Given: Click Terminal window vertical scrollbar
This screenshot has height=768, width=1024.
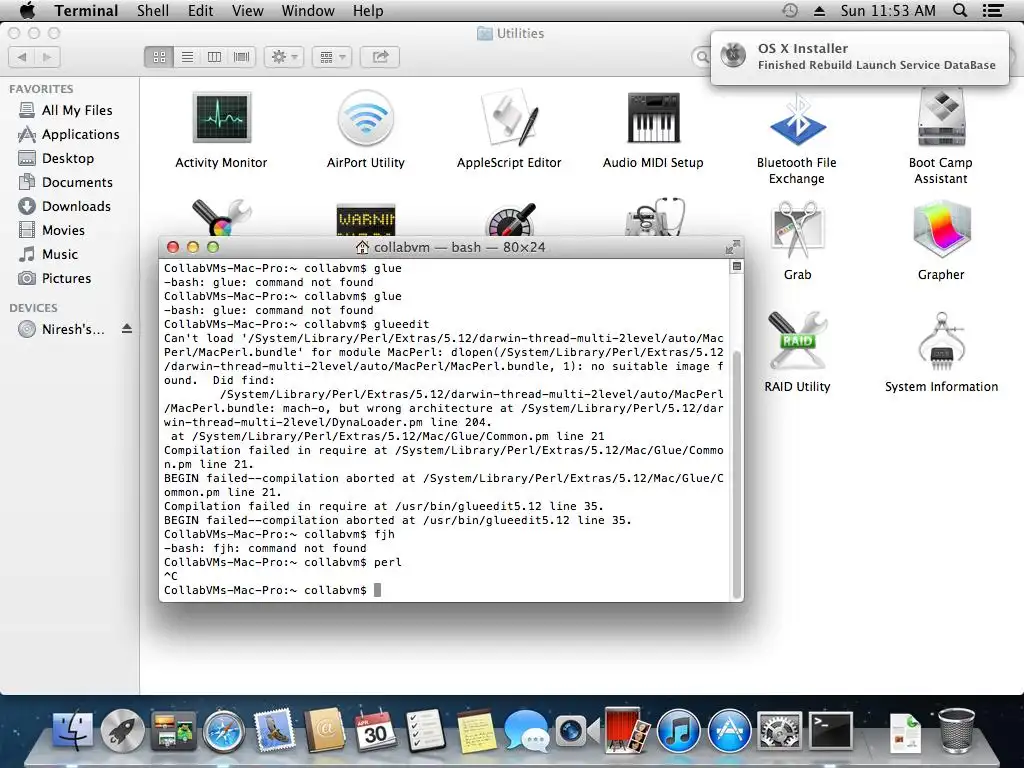Looking at the screenshot, I should click(737, 473).
